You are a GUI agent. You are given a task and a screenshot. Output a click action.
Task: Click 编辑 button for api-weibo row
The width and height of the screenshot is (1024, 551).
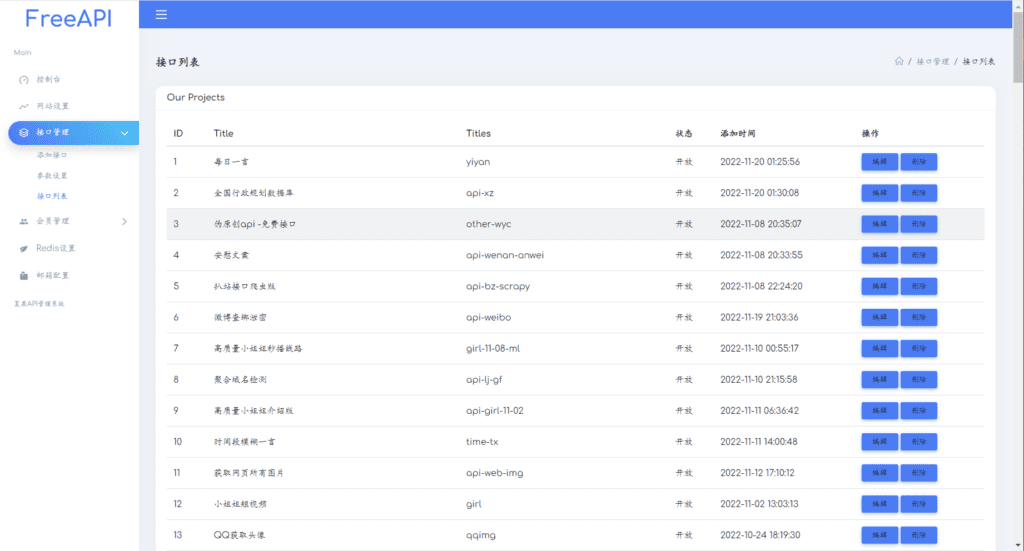coord(879,317)
